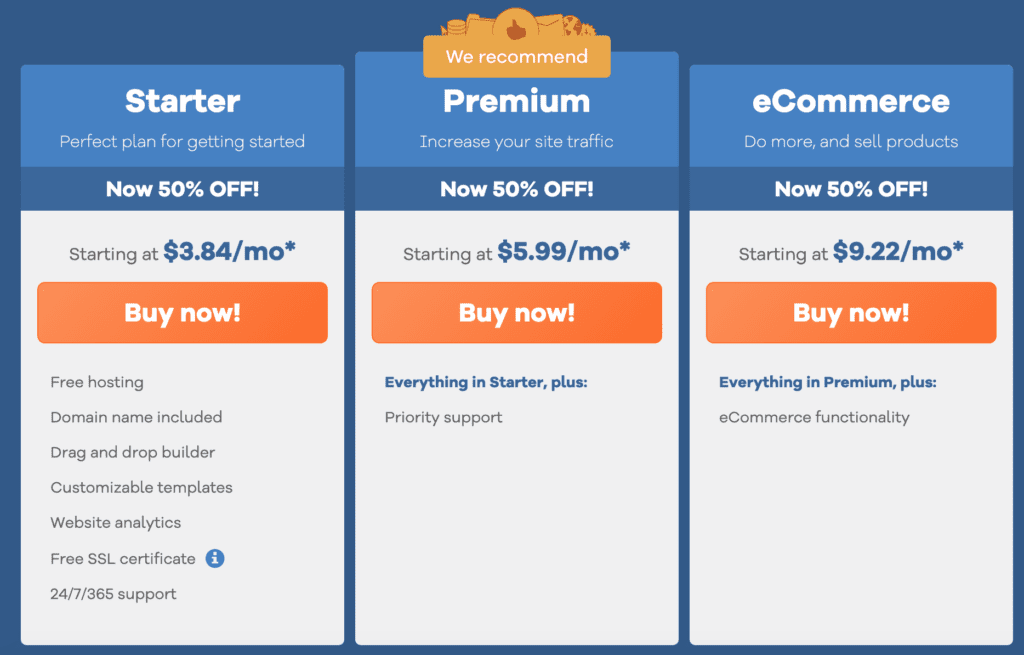Click Buy now for Starter plan

tap(182, 312)
